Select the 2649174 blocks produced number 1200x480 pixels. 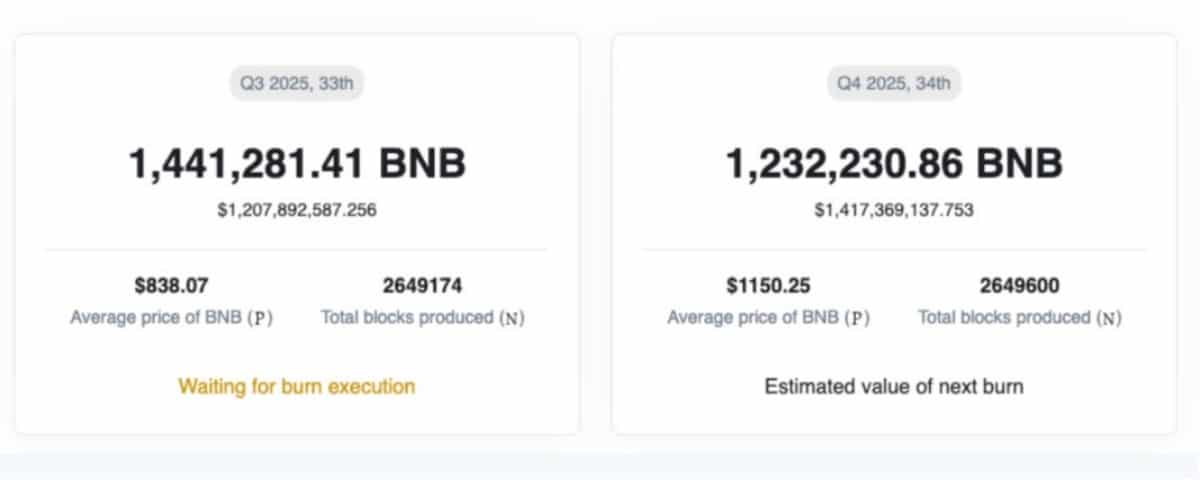click(422, 286)
